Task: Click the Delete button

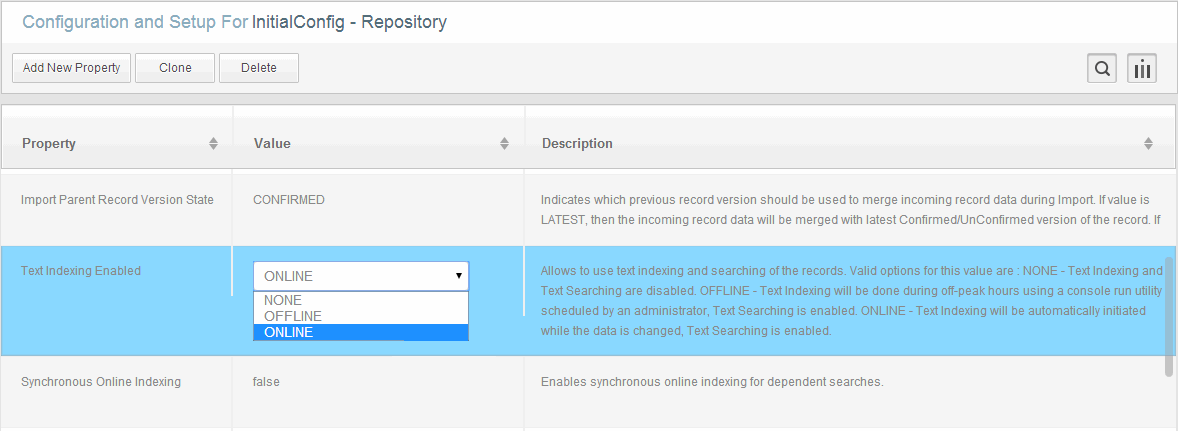Action: point(258,68)
